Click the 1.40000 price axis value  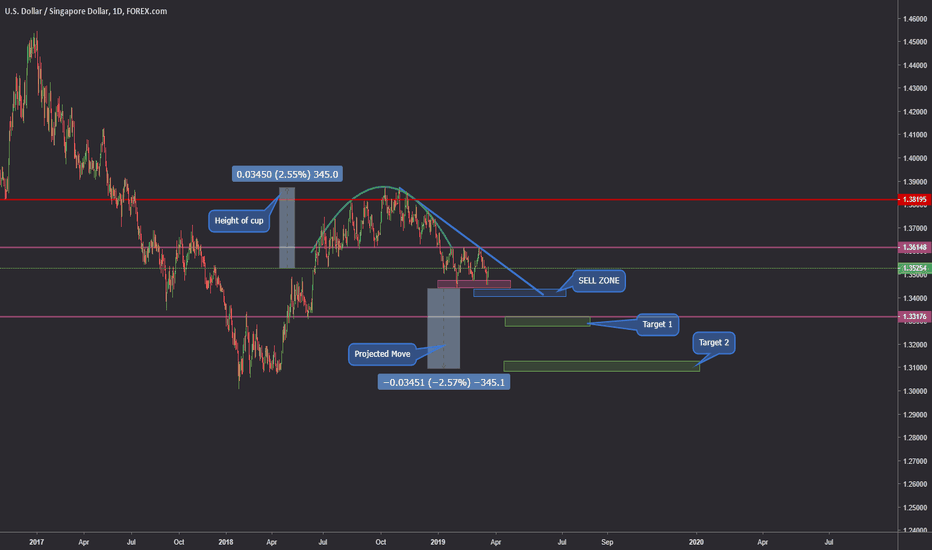[915, 158]
